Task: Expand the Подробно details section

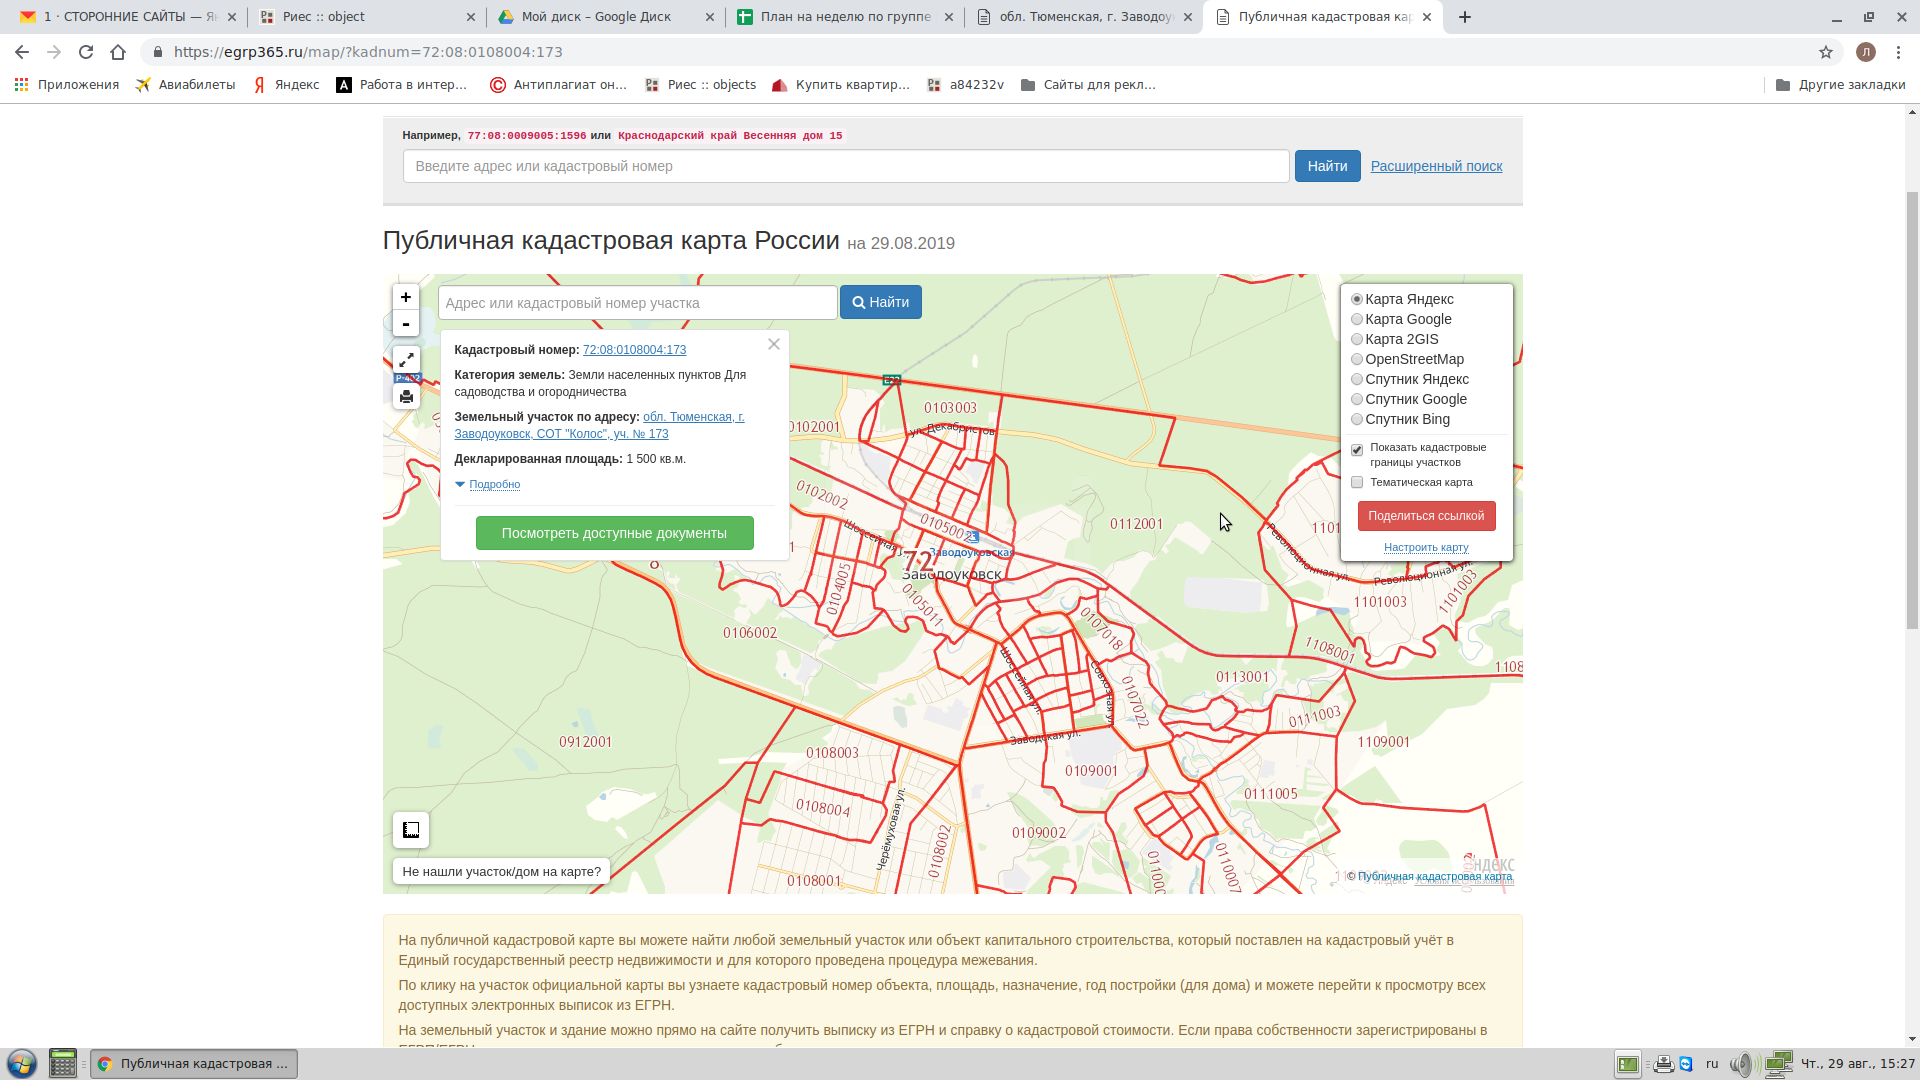Action: [x=494, y=484]
